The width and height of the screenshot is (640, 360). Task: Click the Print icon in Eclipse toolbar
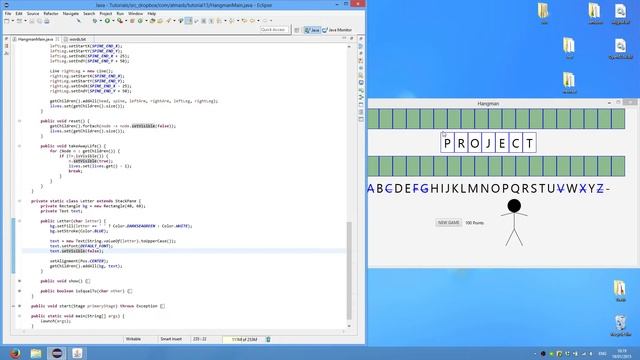47,21
